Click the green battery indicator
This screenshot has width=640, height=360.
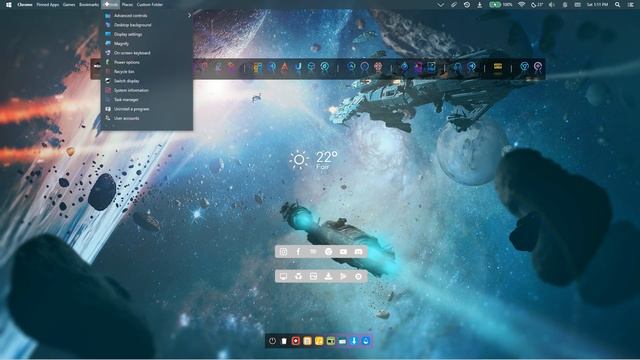point(495,5)
